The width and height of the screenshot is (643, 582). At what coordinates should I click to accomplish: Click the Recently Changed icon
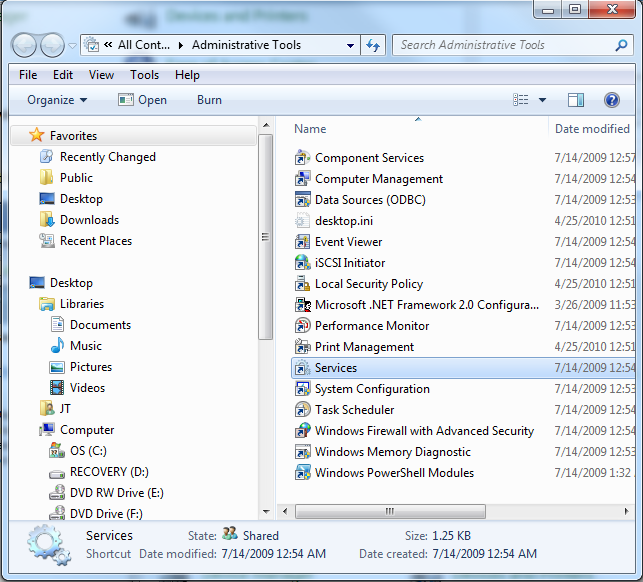point(47,157)
